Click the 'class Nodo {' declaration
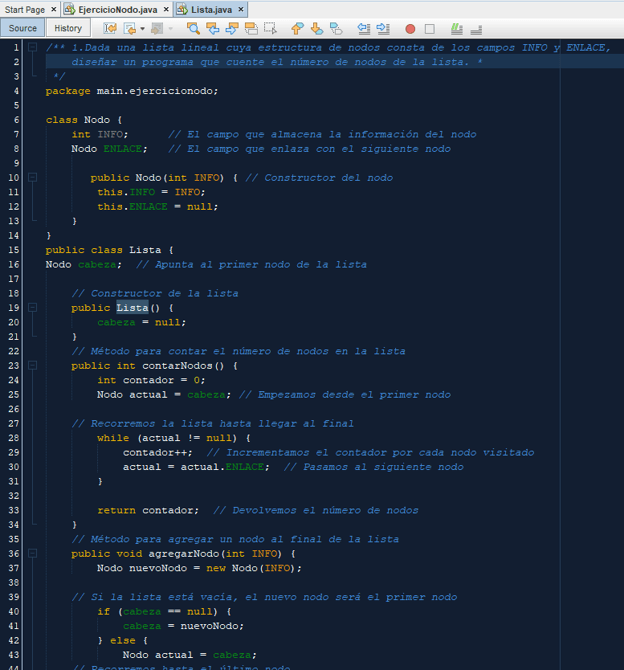 pyautogui.click(x=84, y=120)
